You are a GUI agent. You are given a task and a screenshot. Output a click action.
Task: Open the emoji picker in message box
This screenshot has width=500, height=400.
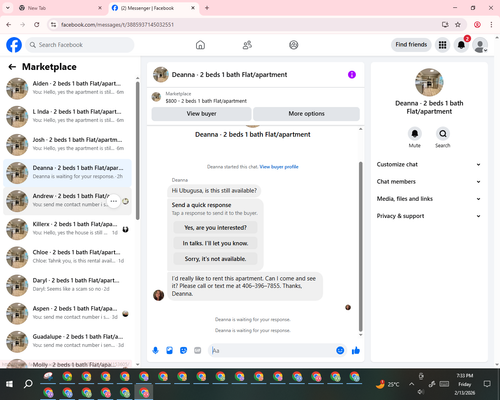tap(340, 350)
